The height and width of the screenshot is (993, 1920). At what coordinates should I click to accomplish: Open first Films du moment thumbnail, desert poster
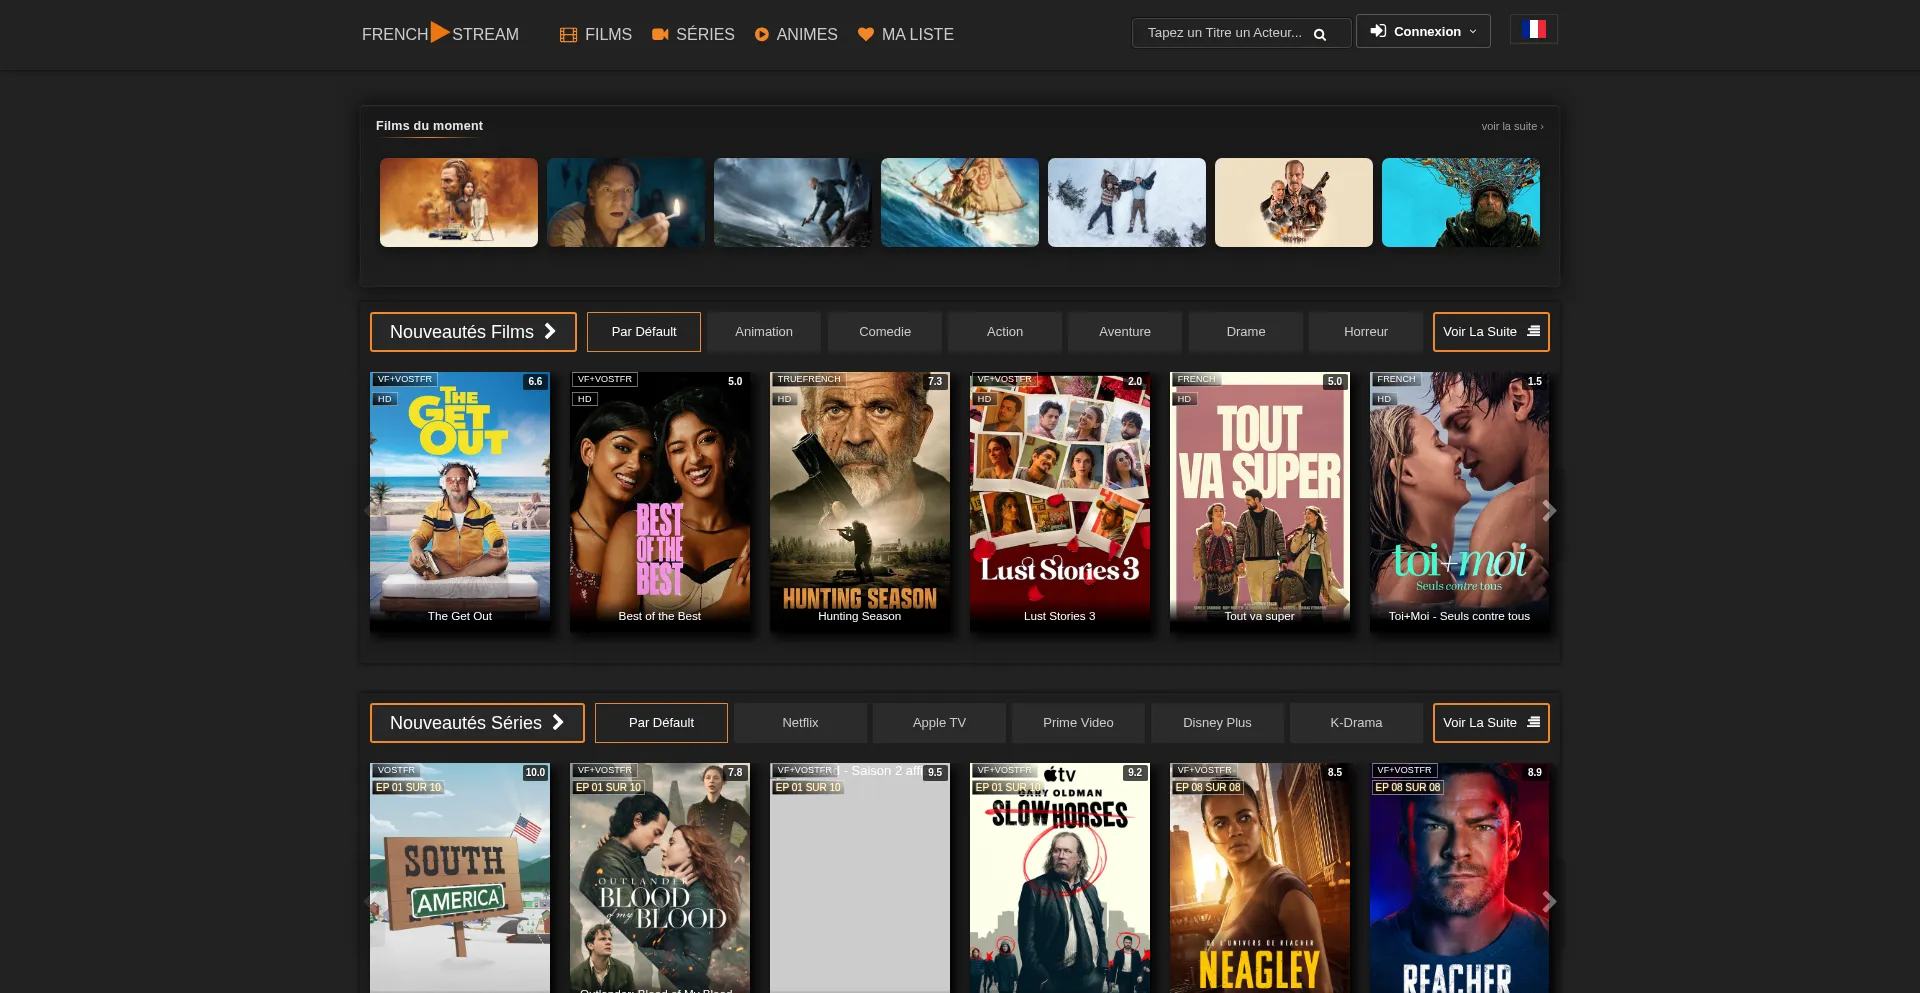pyautogui.click(x=459, y=202)
